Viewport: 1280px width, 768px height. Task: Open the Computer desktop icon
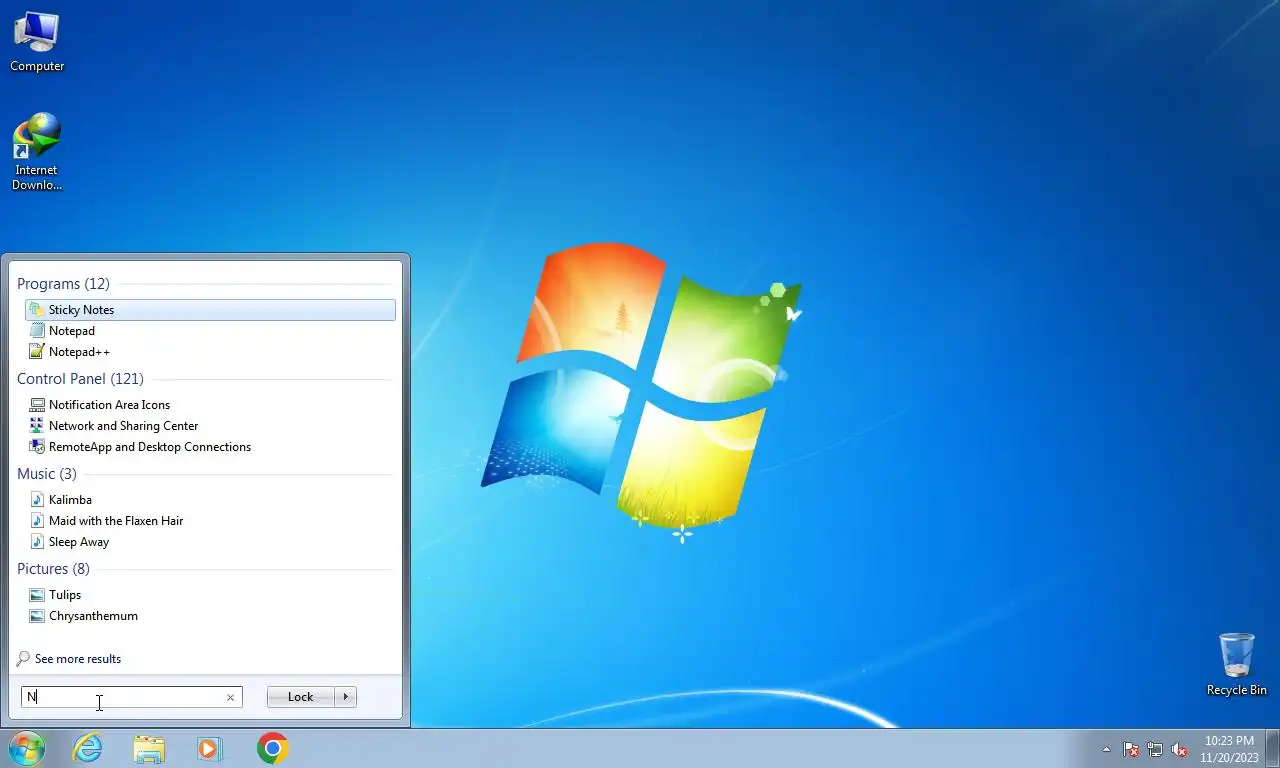(37, 42)
